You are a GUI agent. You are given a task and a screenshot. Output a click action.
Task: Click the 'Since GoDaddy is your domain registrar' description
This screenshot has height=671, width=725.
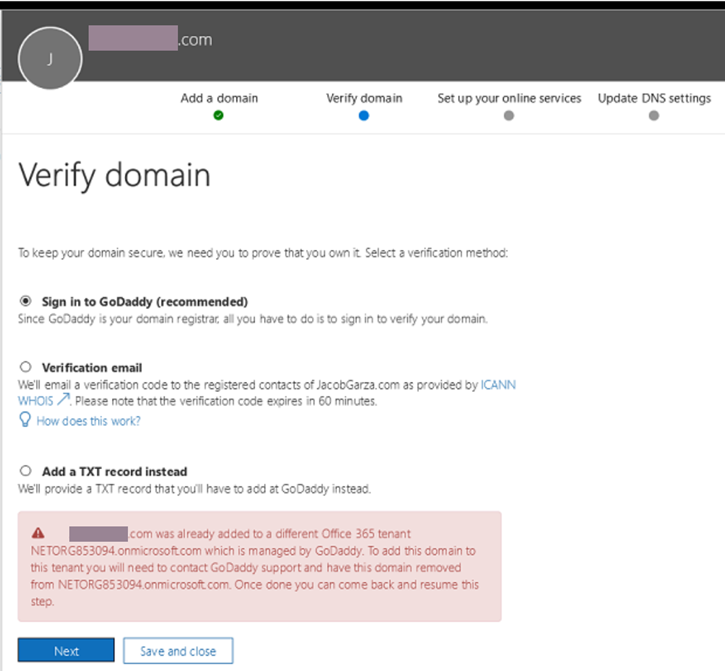coord(252,319)
